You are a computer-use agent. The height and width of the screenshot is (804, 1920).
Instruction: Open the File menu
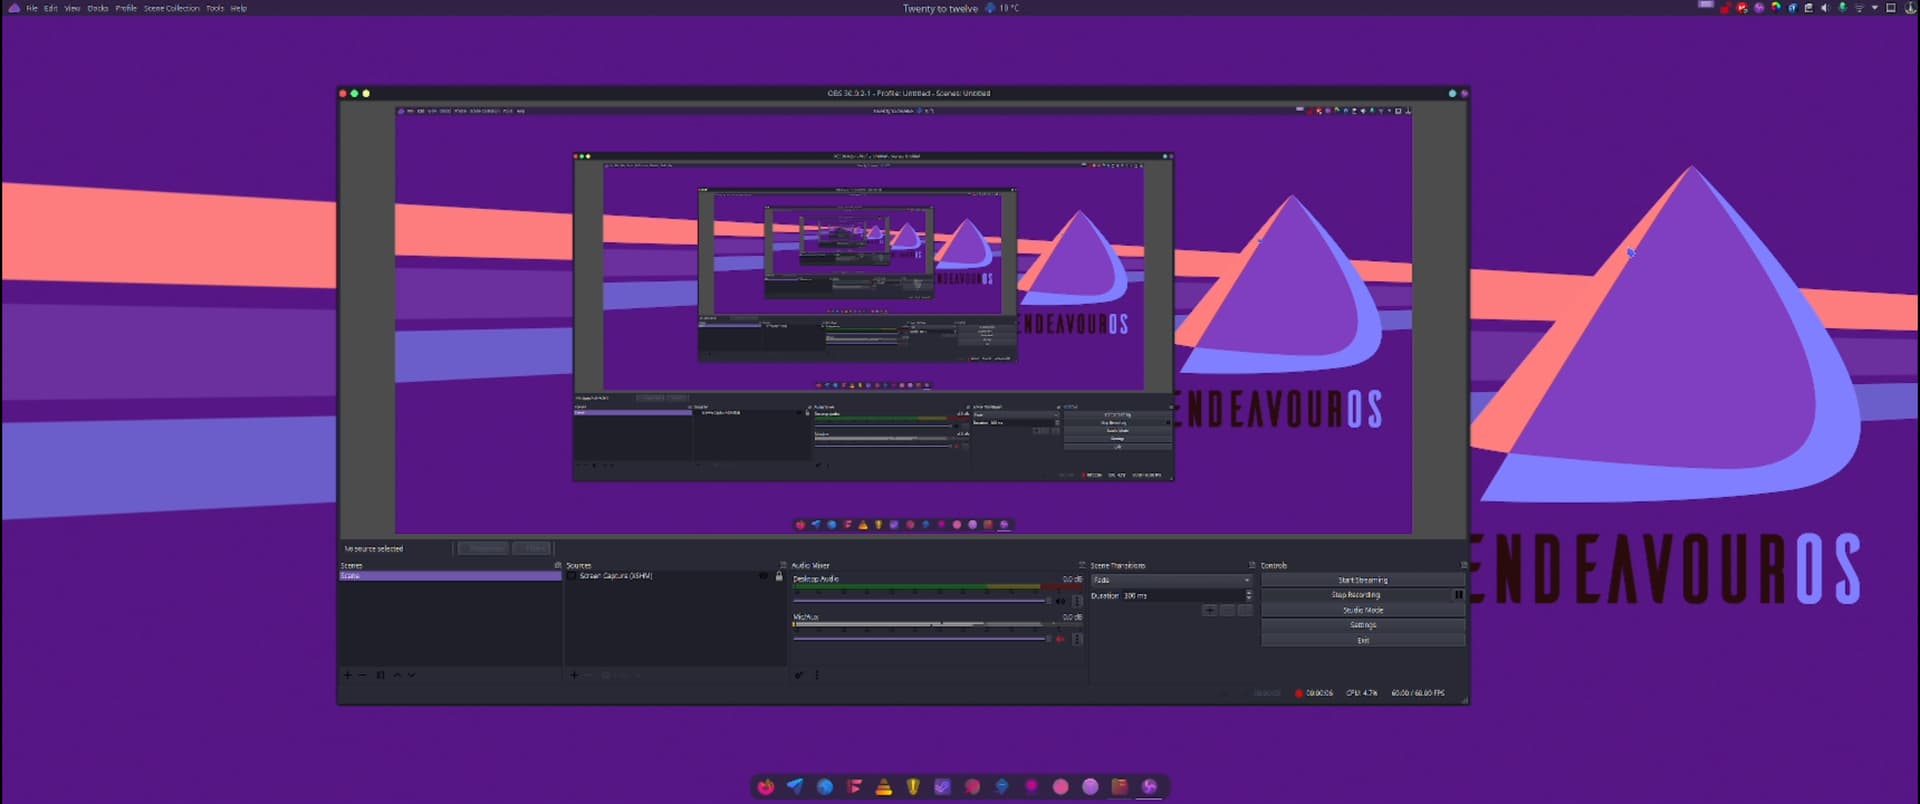[32, 8]
